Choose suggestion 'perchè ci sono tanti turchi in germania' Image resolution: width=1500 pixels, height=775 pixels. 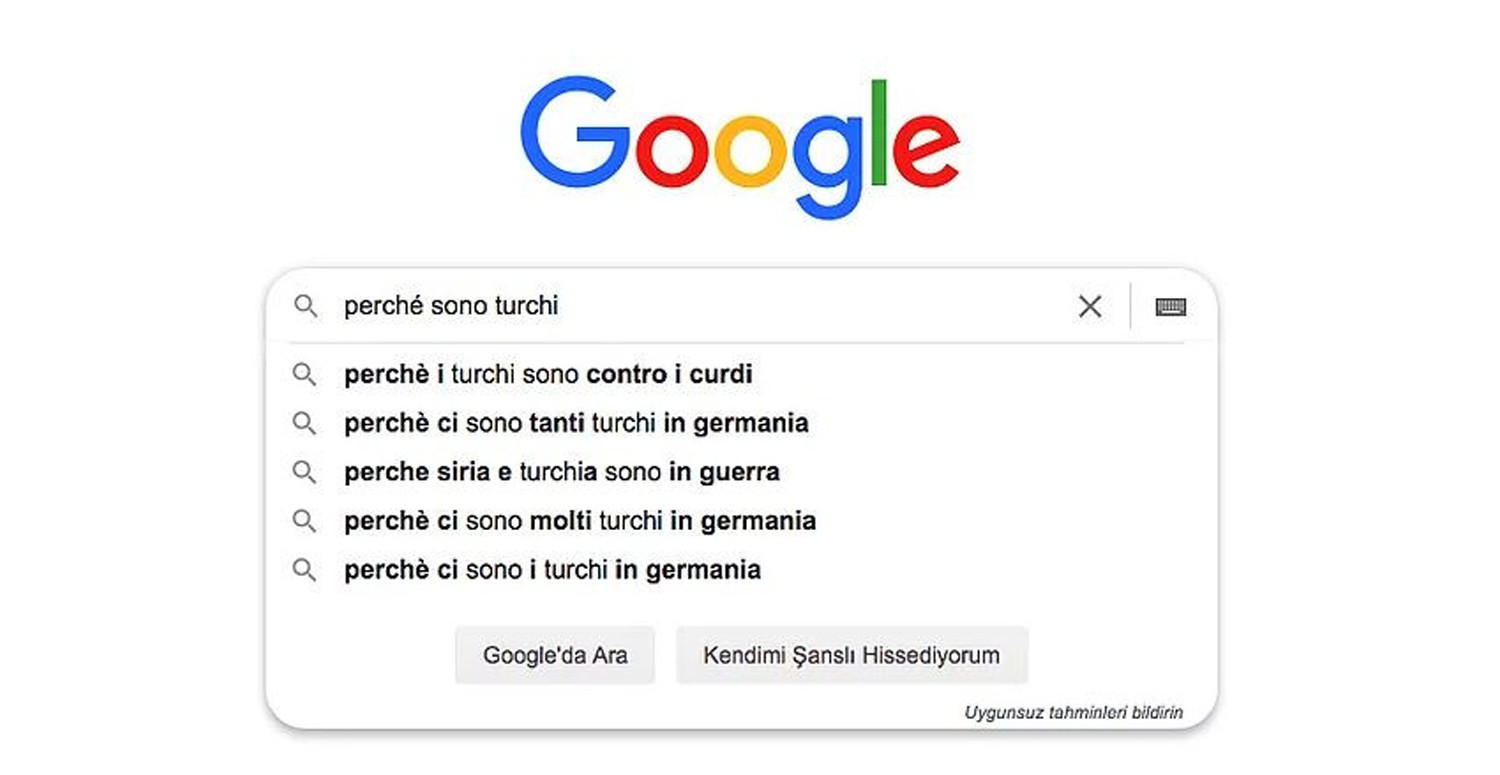click(x=576, y=424)
